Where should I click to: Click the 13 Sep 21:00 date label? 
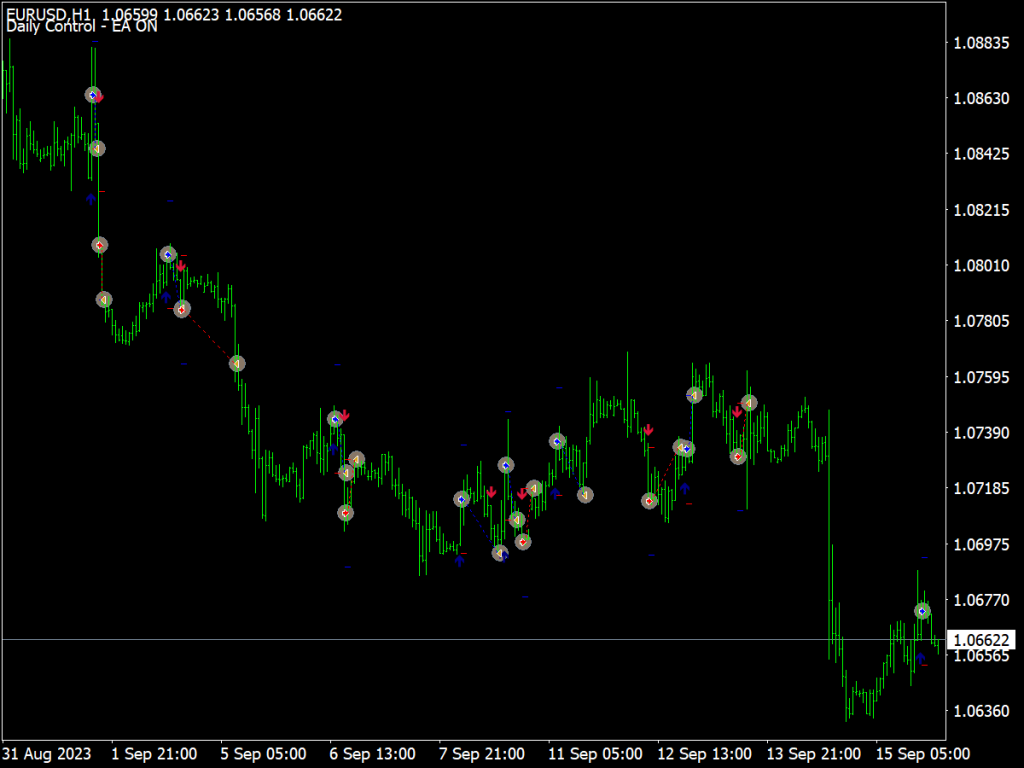click(815, 753)
